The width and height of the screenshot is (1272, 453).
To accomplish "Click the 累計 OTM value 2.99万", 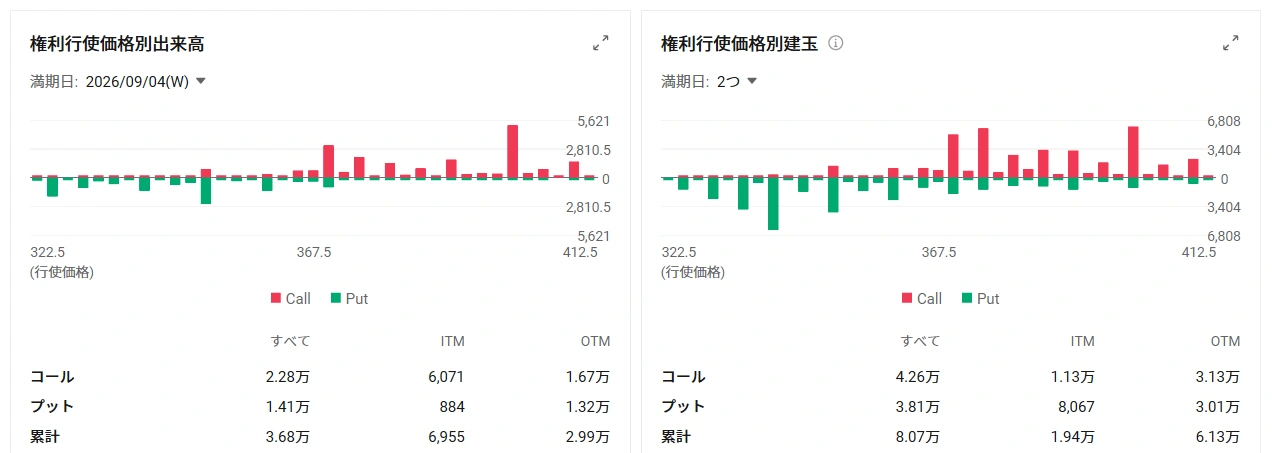I will [x=588, y=436].
